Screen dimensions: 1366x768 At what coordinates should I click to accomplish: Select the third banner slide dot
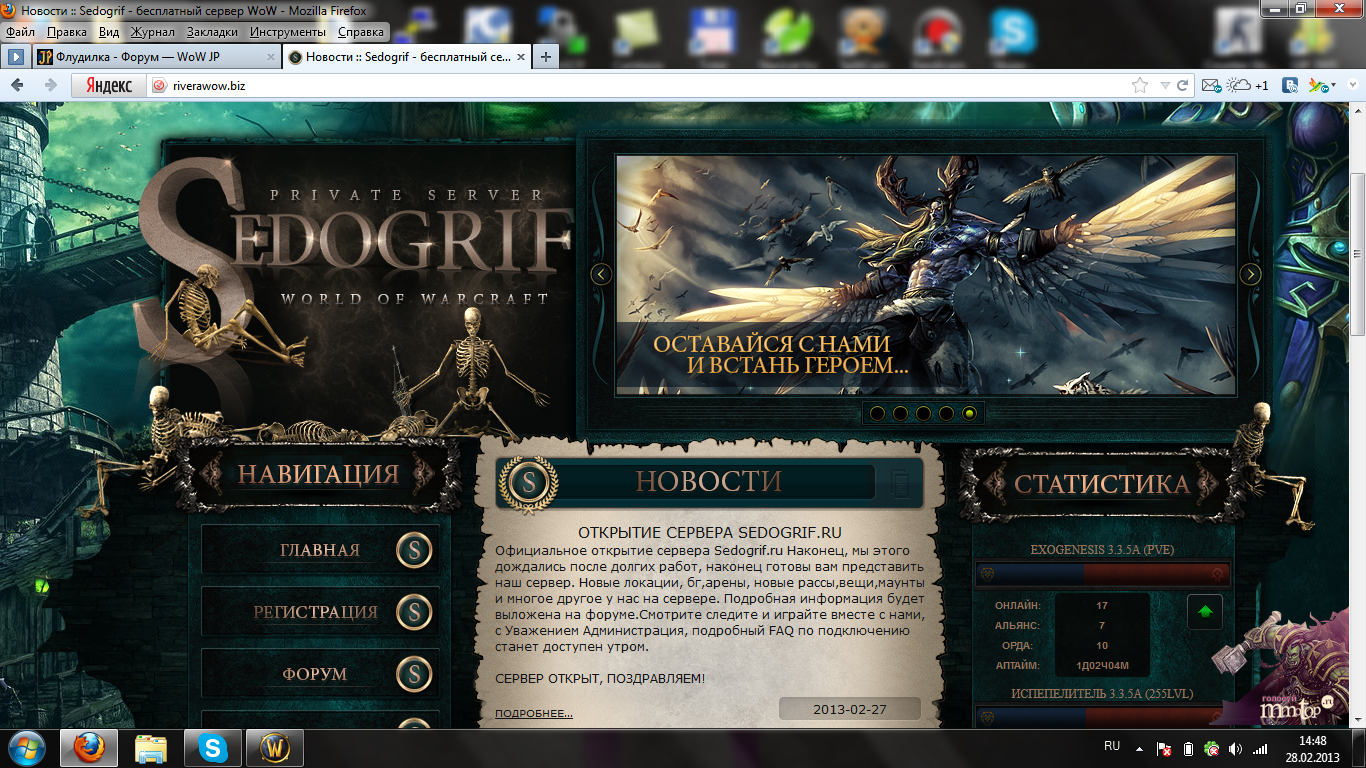pos(923,413)
